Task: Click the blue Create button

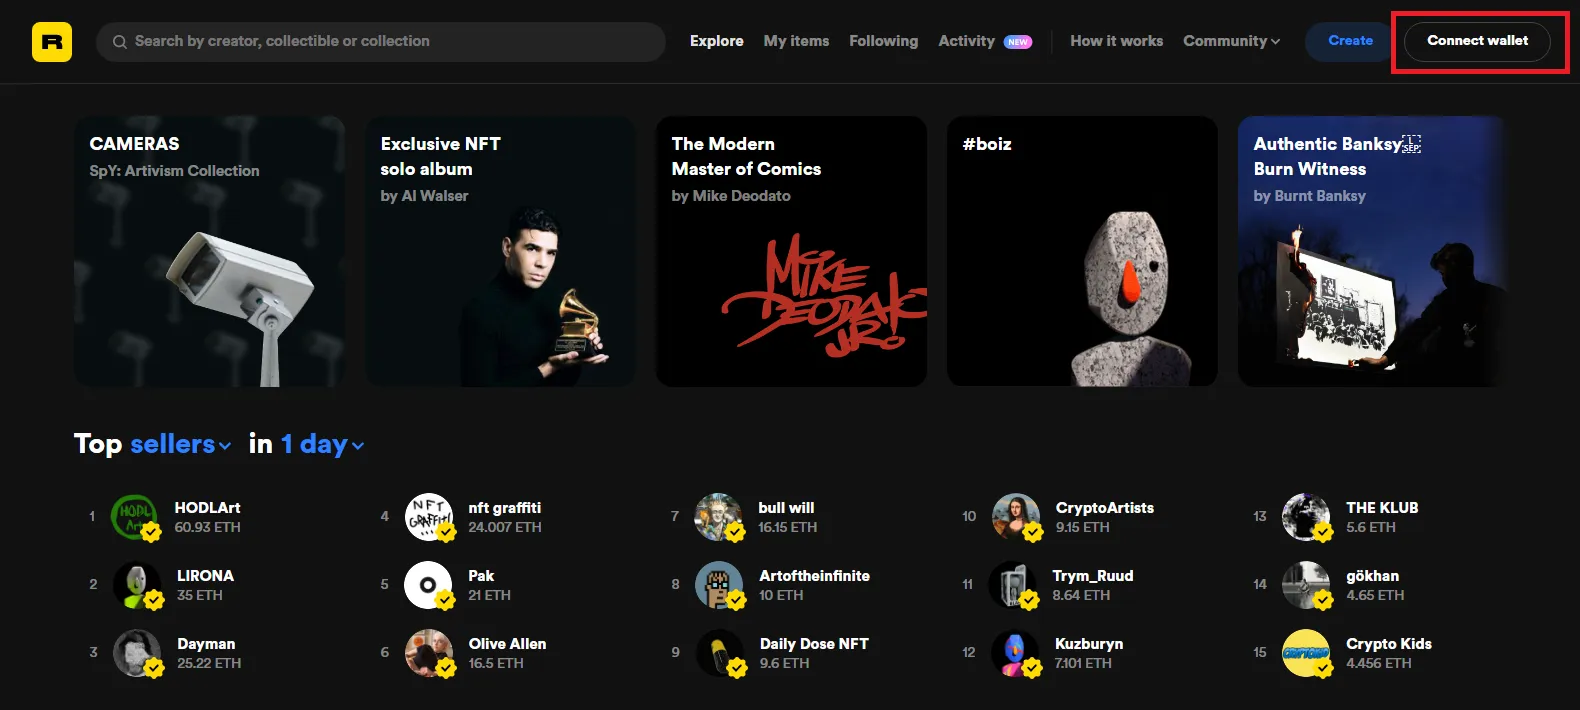Action: point(1350,41)
